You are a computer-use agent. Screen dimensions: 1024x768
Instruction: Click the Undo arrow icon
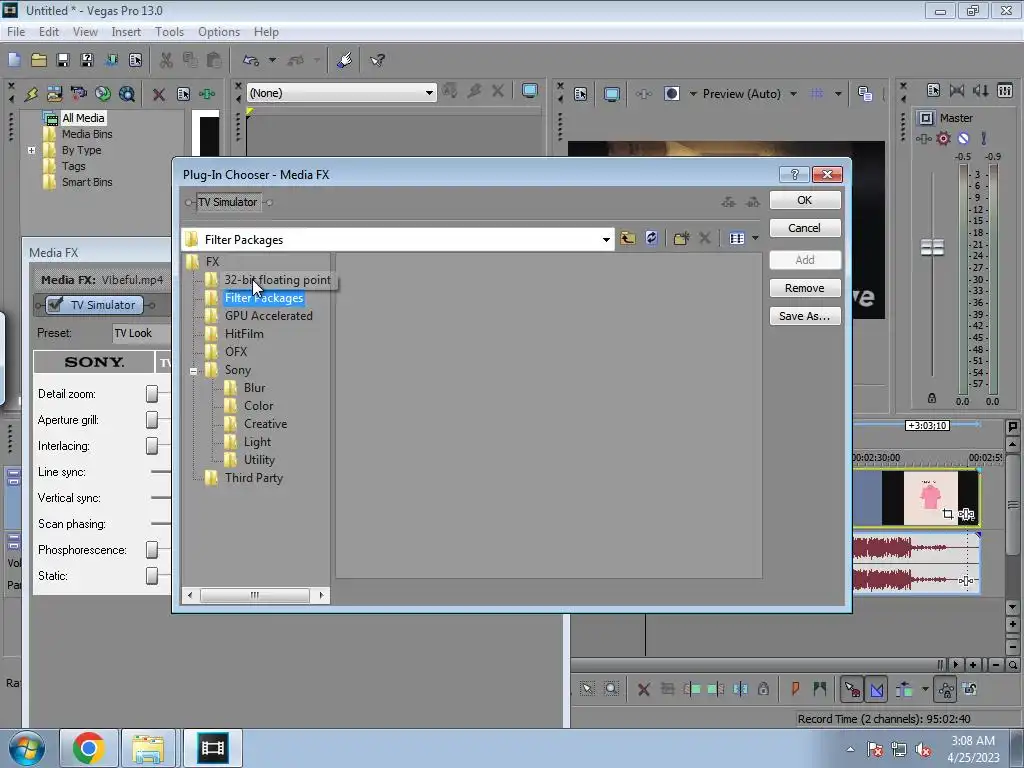click(x=251, y=60)
